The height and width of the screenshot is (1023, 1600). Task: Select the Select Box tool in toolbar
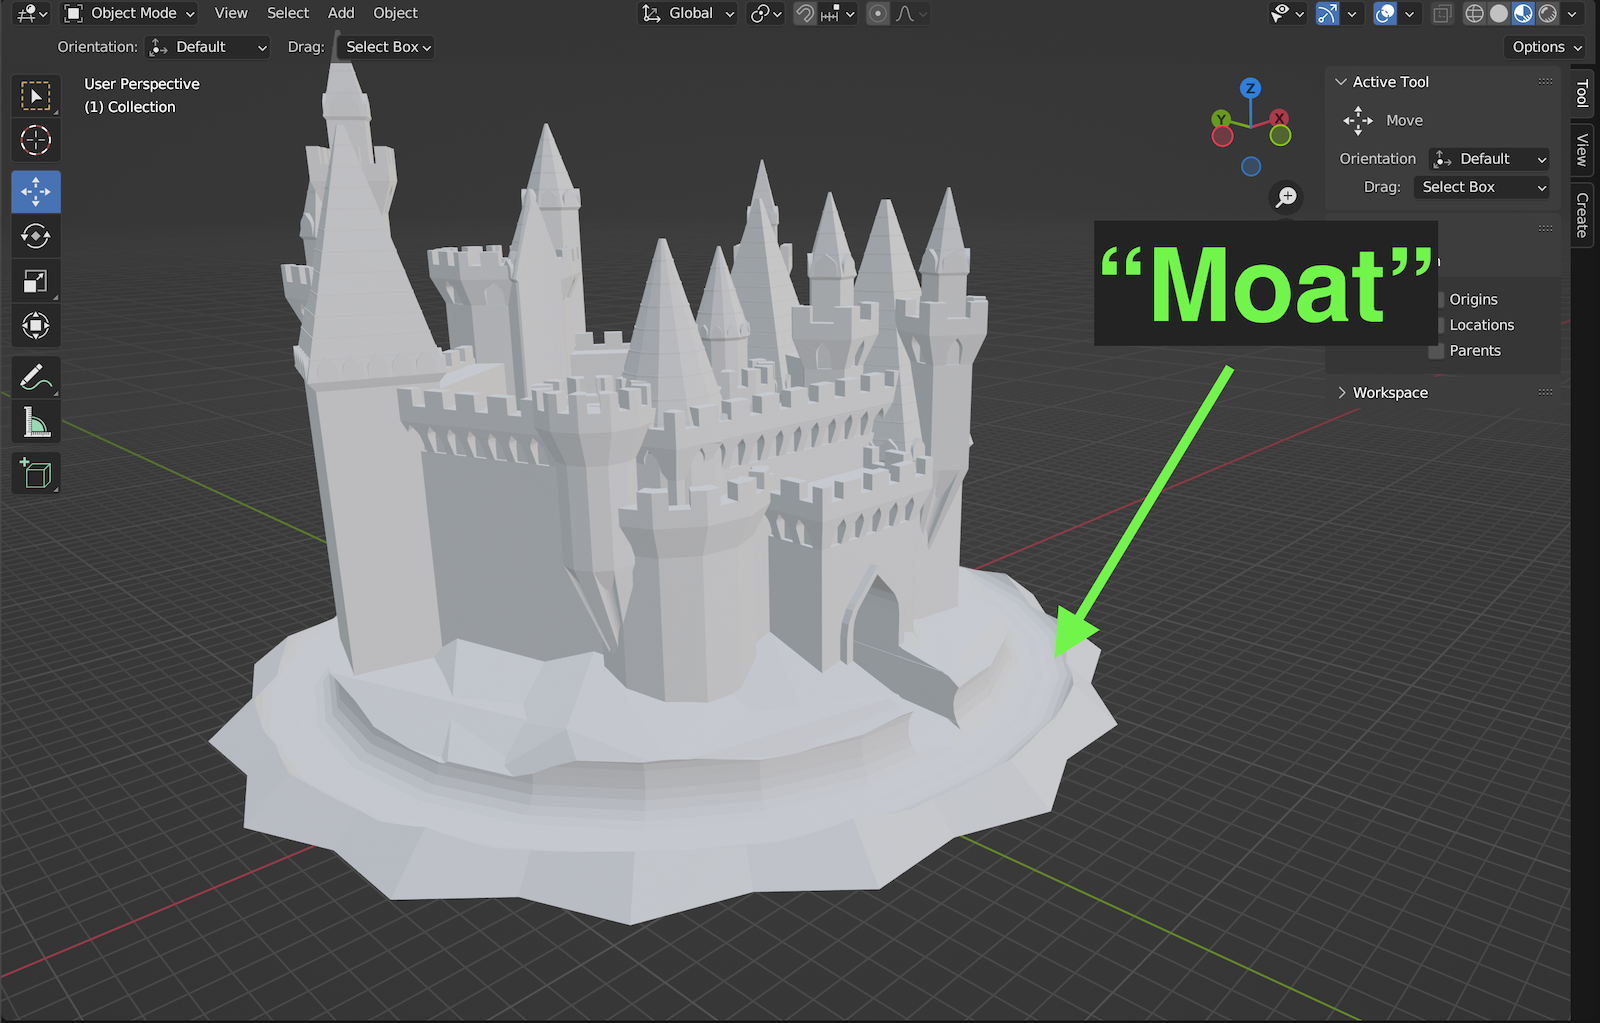(x=36, y=96)
